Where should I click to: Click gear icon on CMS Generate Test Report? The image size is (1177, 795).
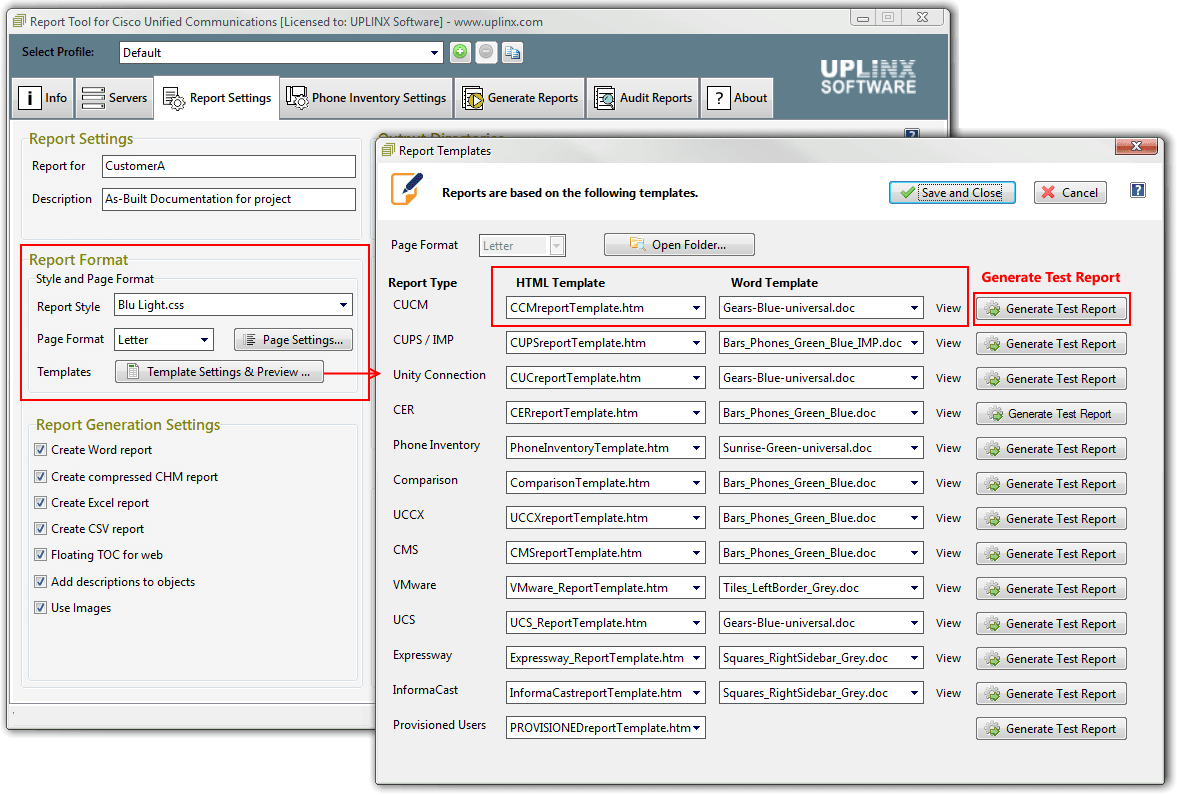click(993, 554)
